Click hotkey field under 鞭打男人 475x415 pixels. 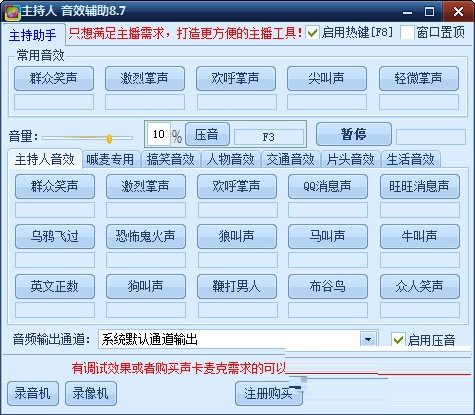tap(238, 310)
